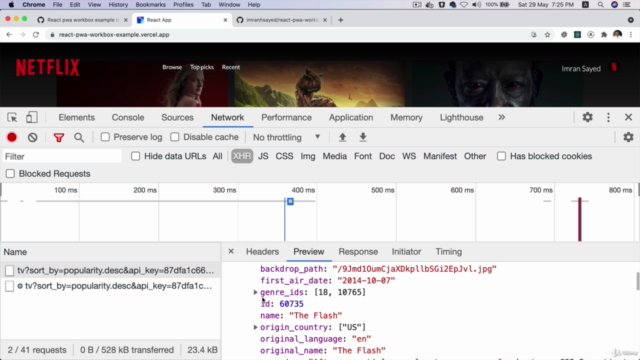The width and height of the screenshot is (640, 360).
Task: Show the Timing tab of request
Action: pos(449,252)
